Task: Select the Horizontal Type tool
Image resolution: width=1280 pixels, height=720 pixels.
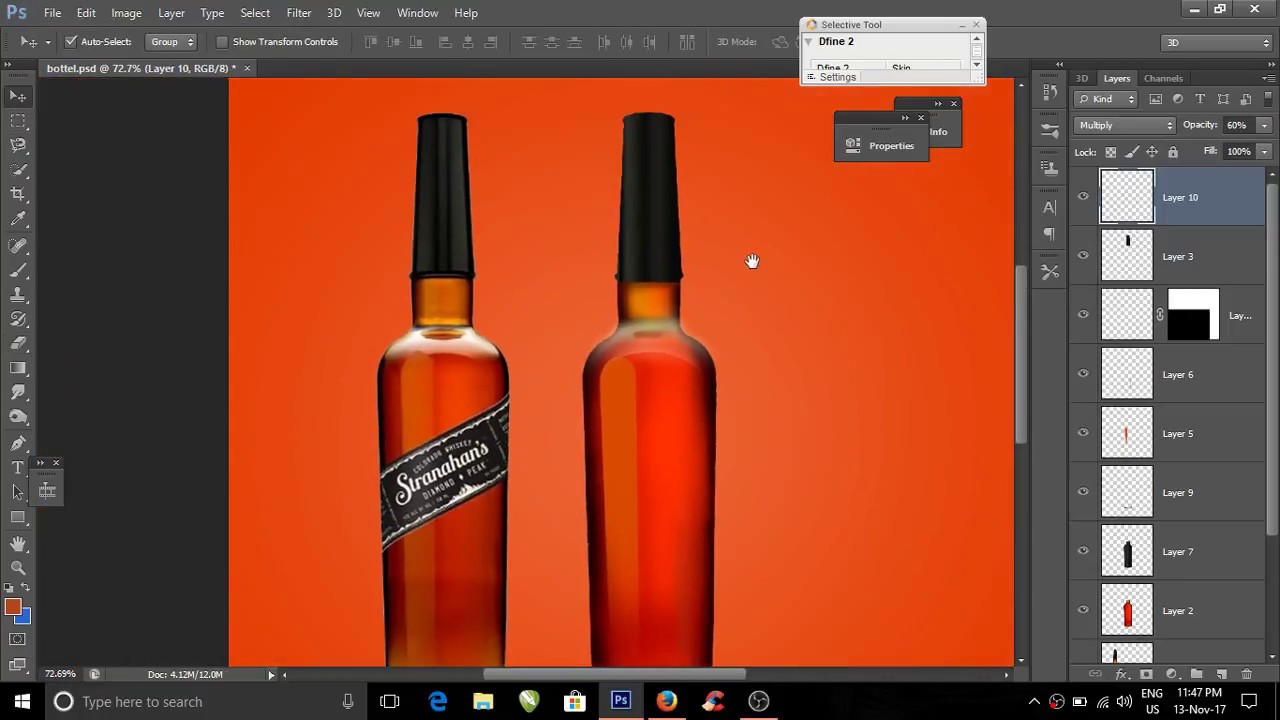Action: click(x=18, y=468)
